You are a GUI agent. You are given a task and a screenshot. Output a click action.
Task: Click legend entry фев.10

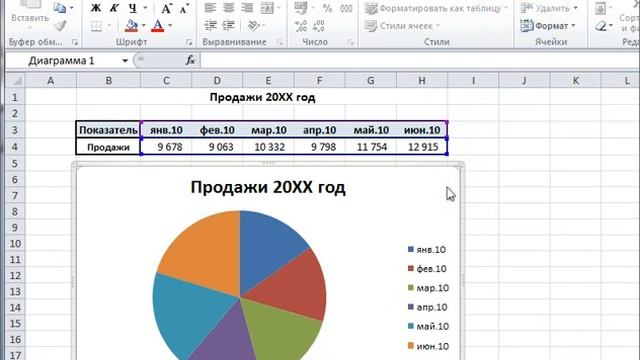427,269
